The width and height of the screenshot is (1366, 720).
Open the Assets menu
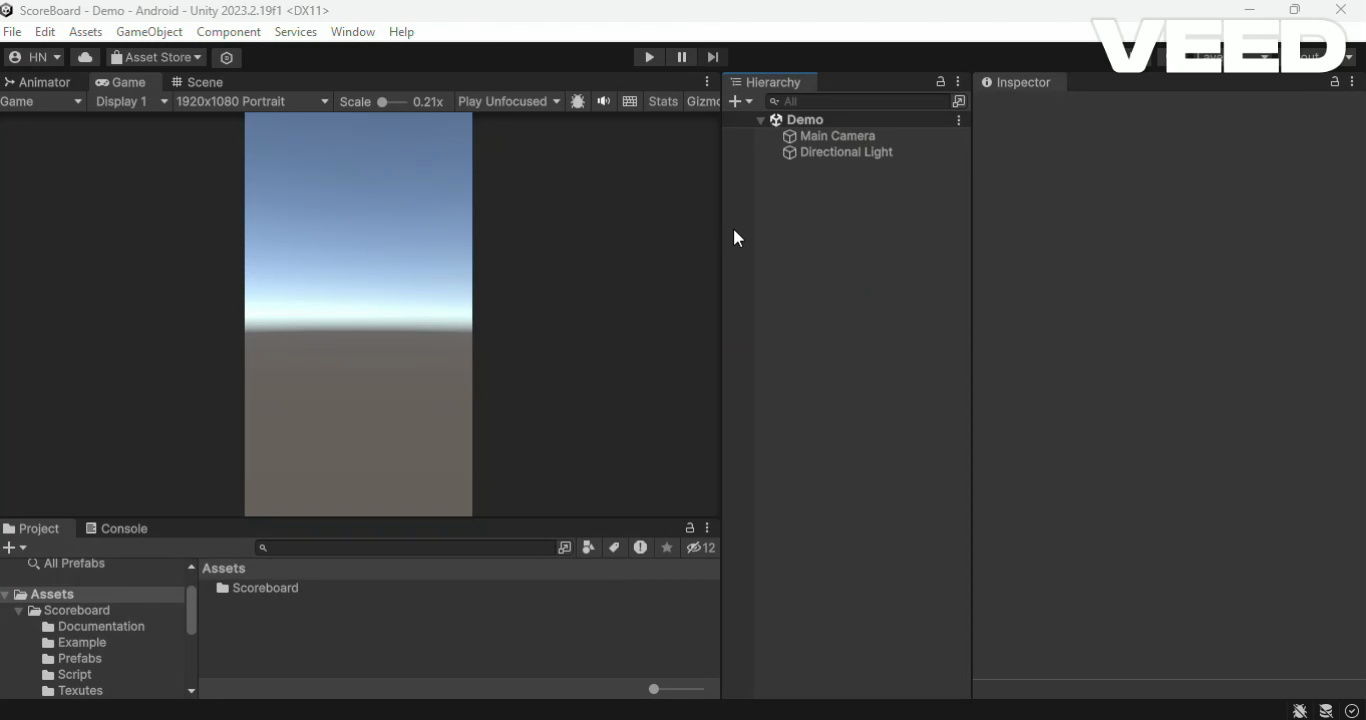[x=85, y=32]
